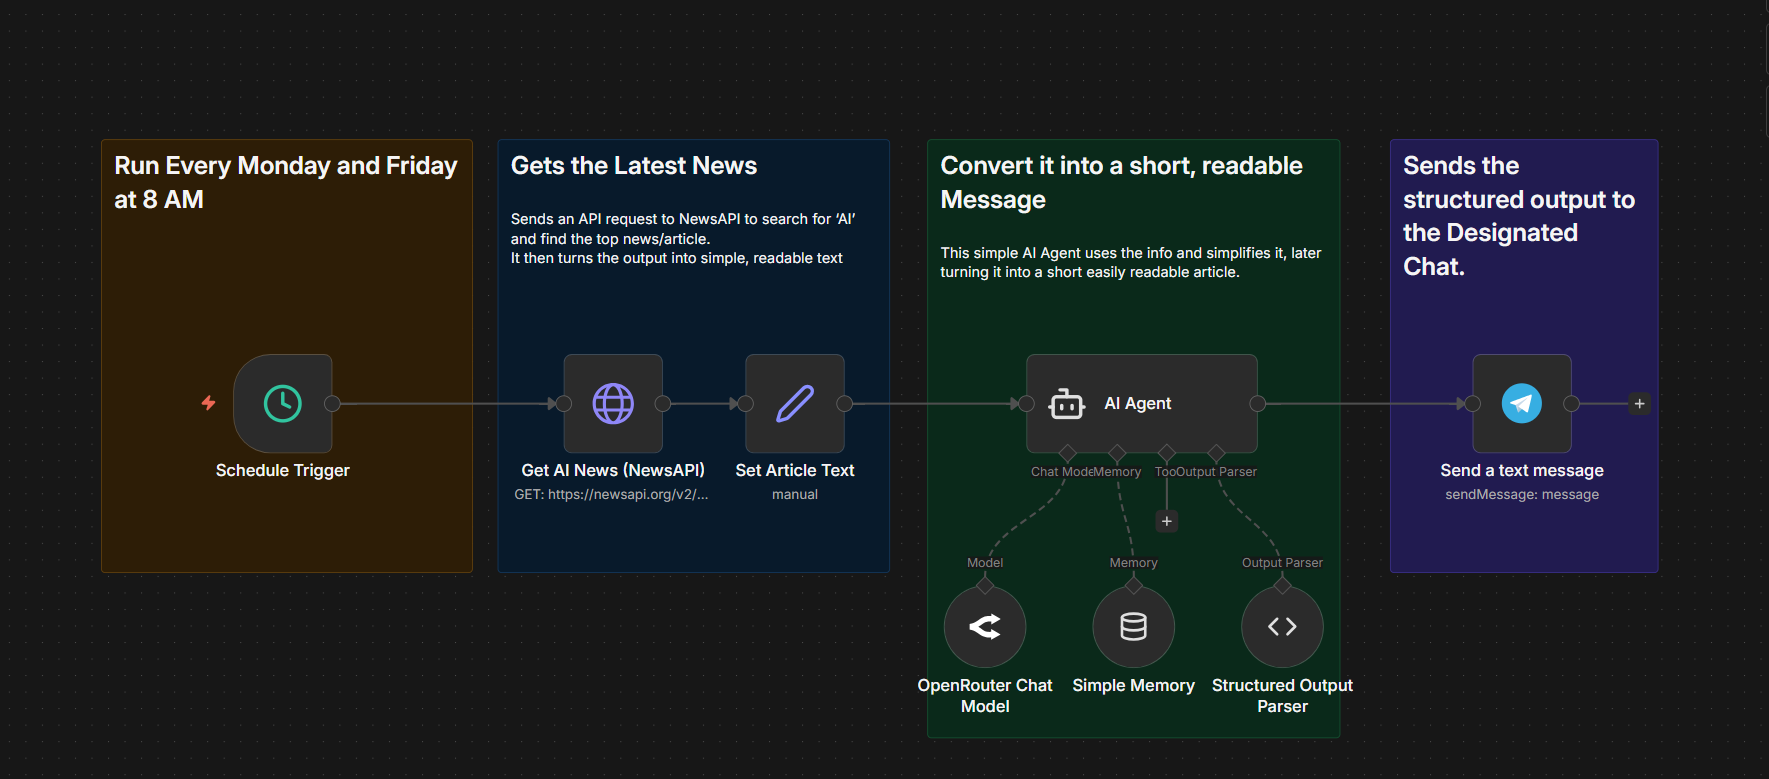Click the 'sendMessage: message' subtitle

pos(1522,495)
